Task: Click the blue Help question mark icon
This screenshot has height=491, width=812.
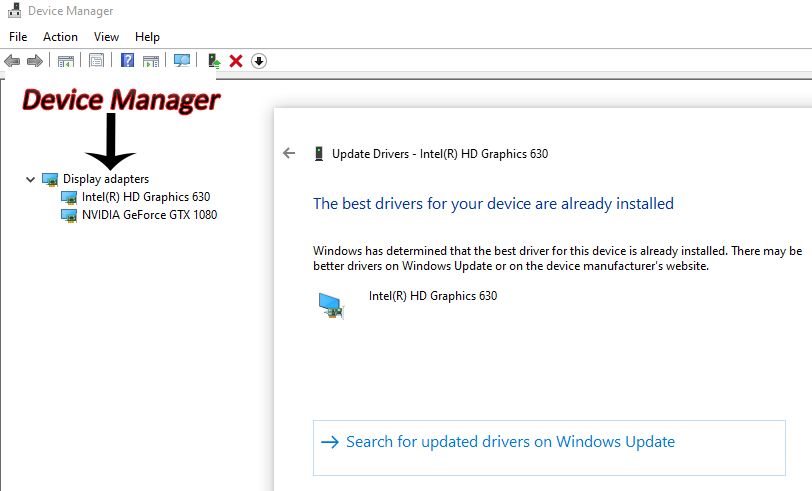Action: [x=127, y=61]
